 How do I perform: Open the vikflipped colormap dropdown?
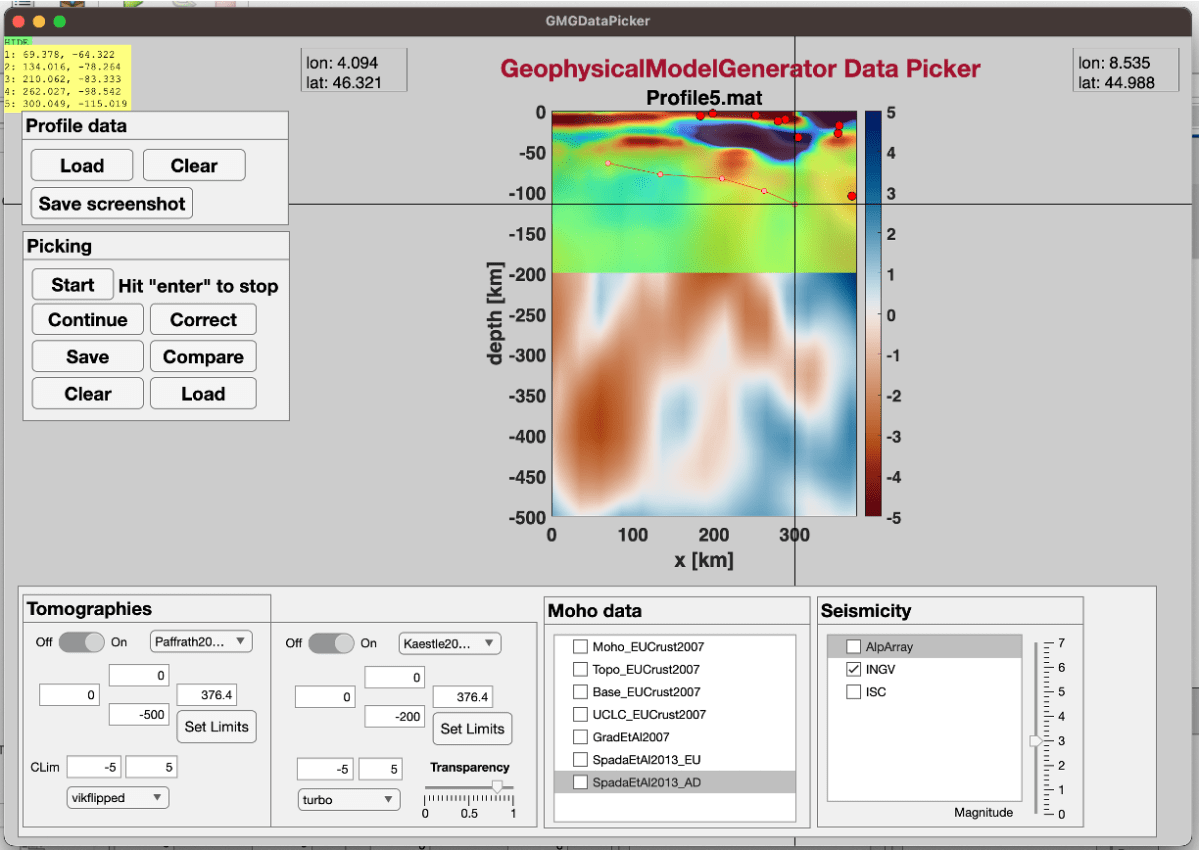coord(118,797)
